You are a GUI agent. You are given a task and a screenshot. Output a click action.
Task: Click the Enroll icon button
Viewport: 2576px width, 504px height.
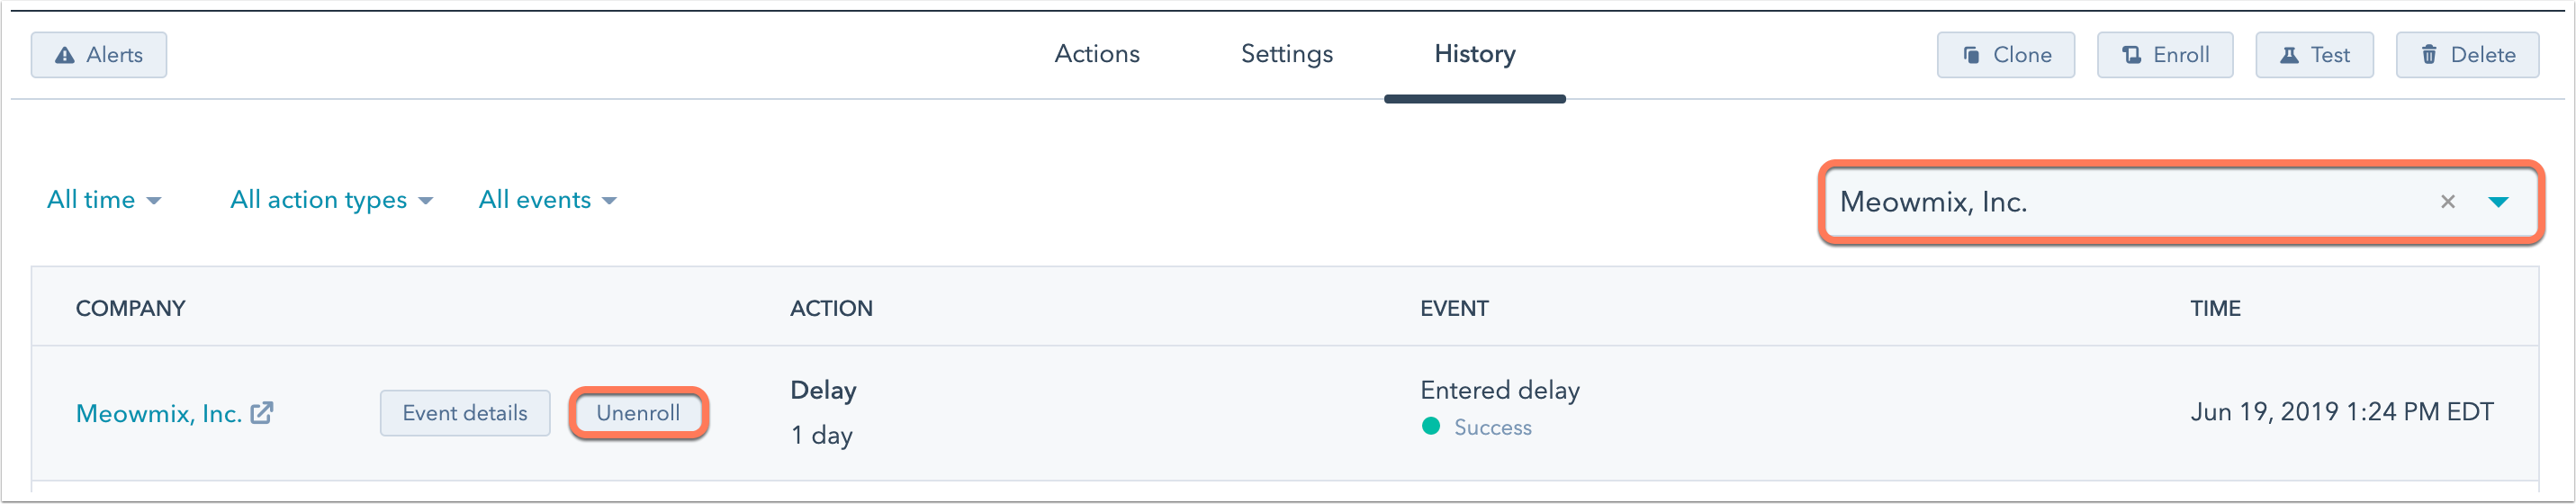tap(2132, 55)
